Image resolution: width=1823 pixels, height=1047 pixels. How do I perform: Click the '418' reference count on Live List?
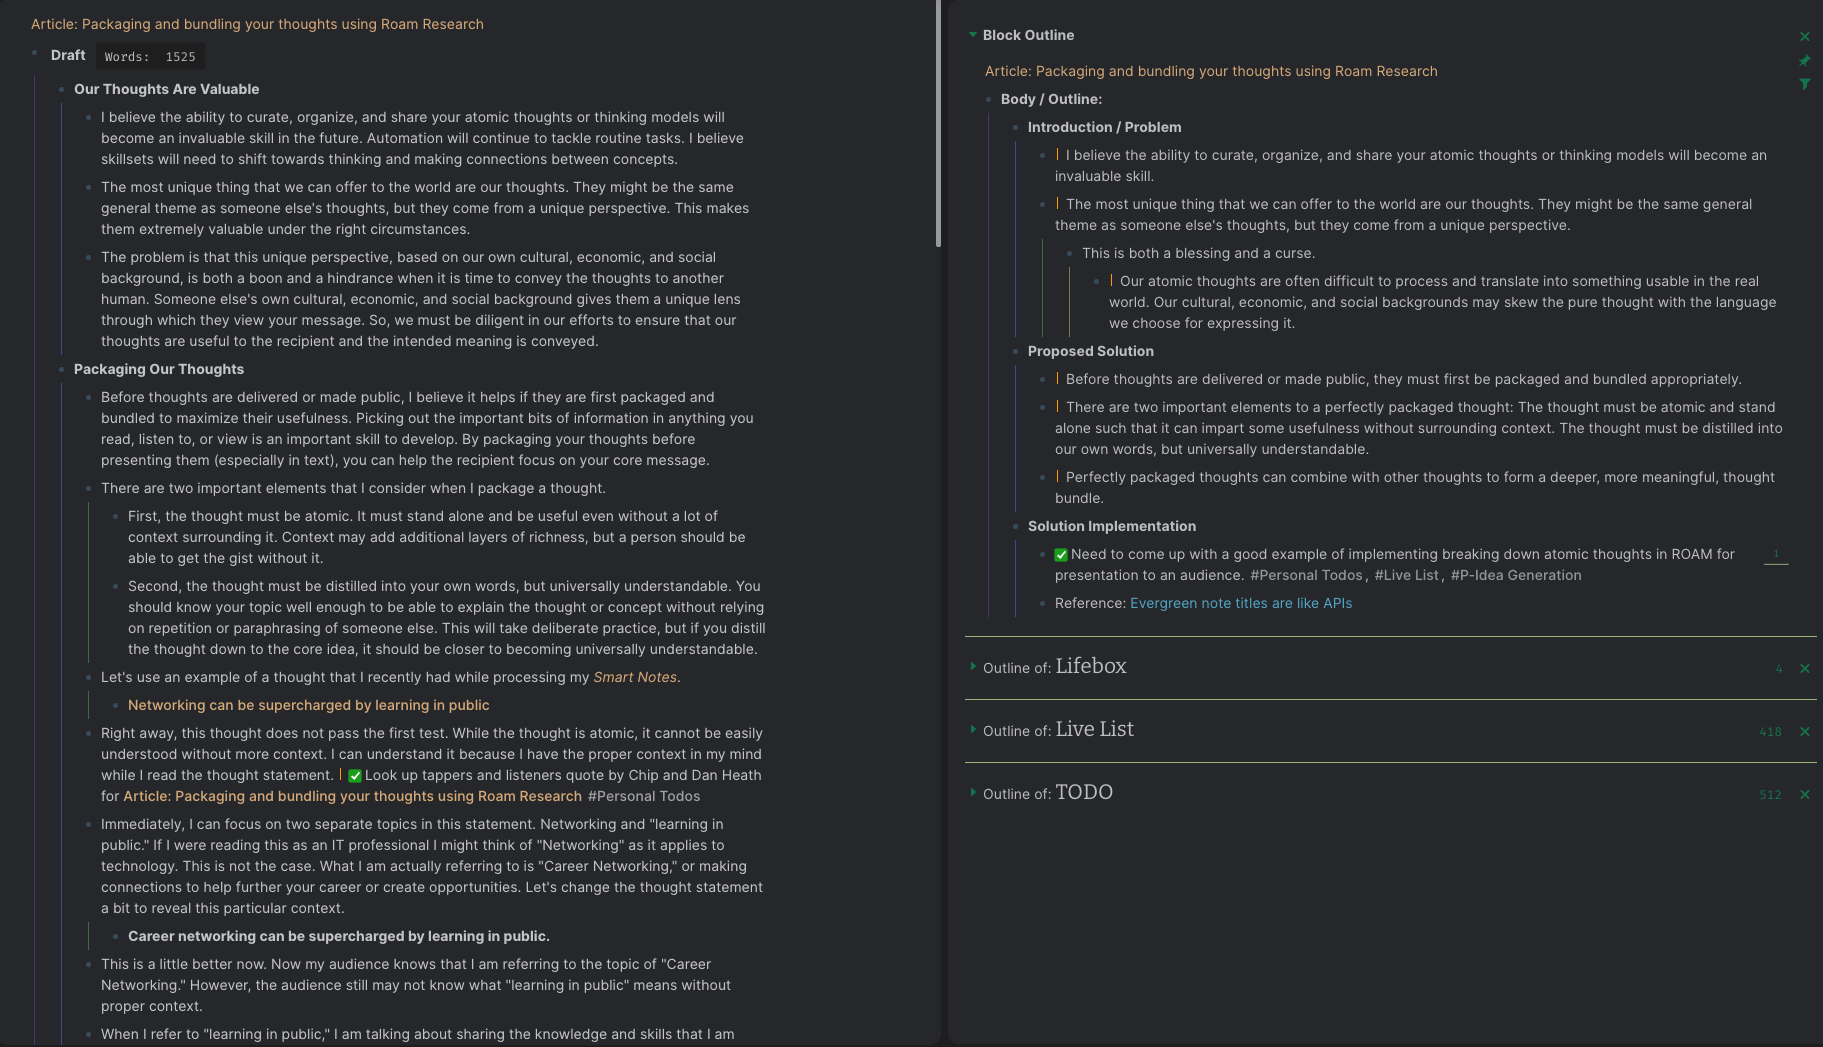1770,731
